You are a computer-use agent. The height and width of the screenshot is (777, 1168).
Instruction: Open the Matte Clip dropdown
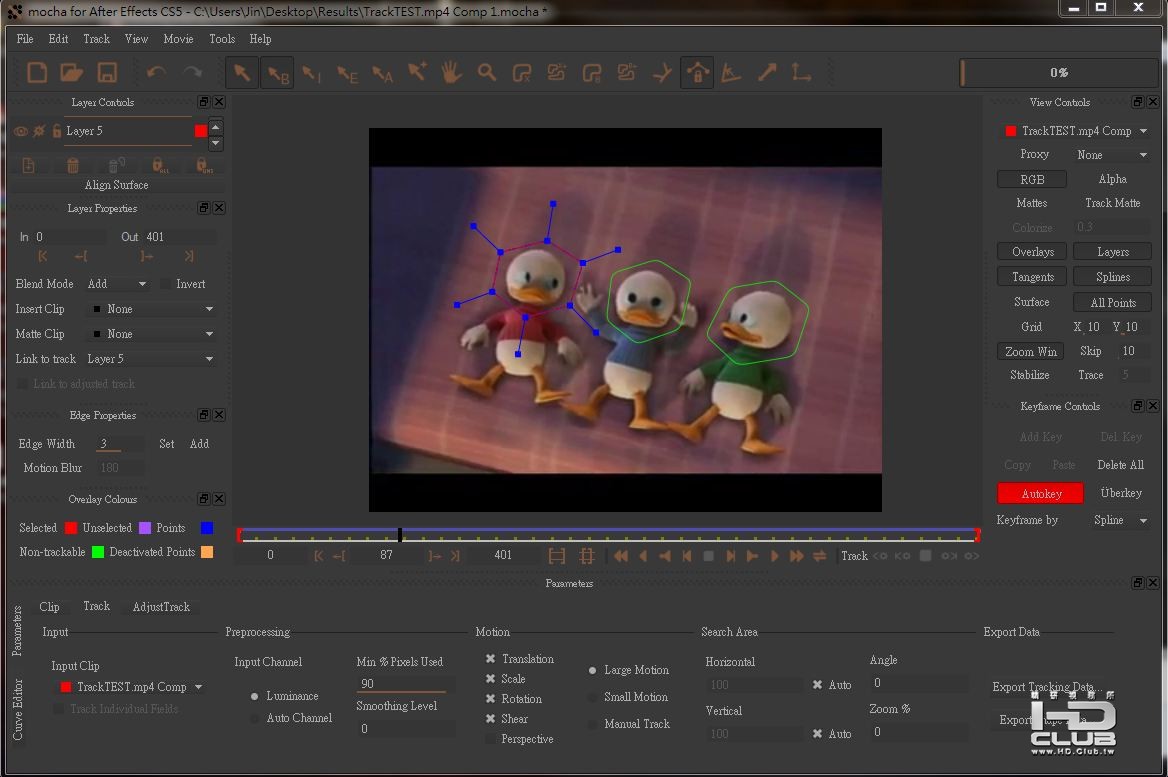(x=153, y=334)
